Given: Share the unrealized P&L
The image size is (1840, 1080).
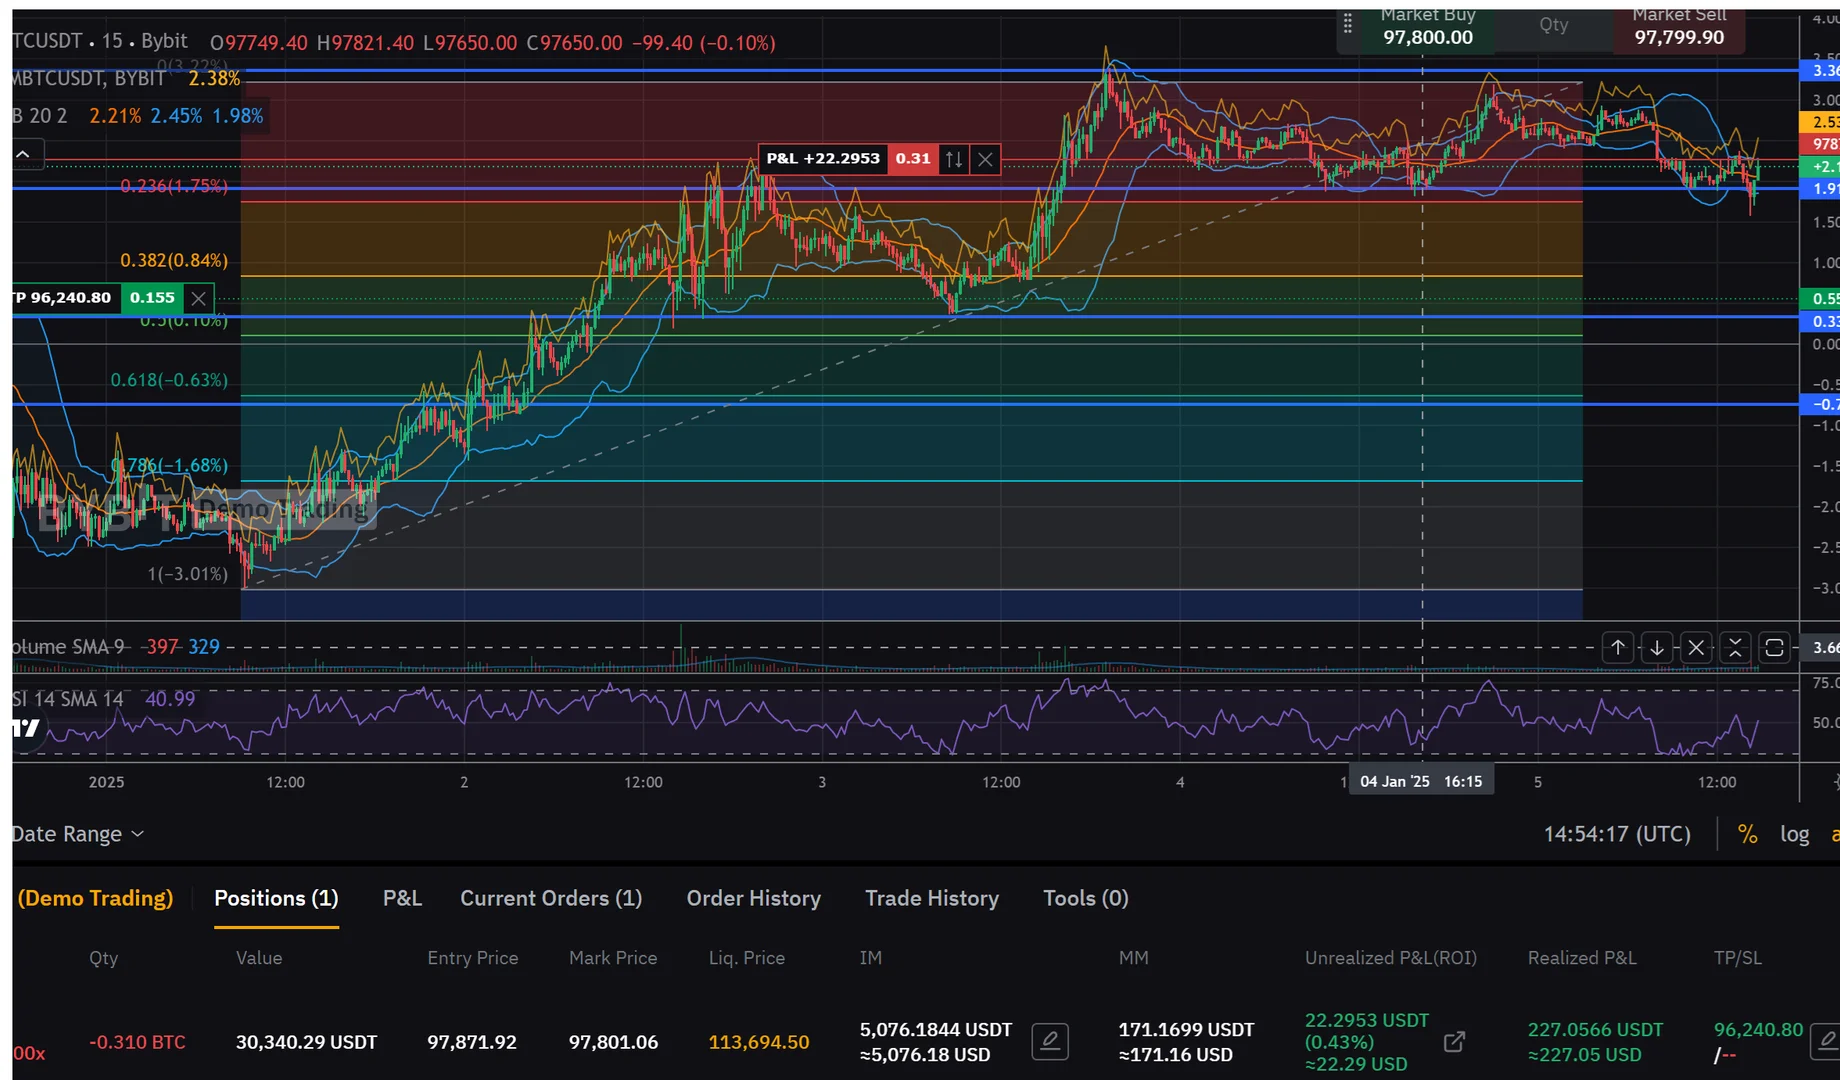Looking at the screenshot, I should point(1454,1041).
